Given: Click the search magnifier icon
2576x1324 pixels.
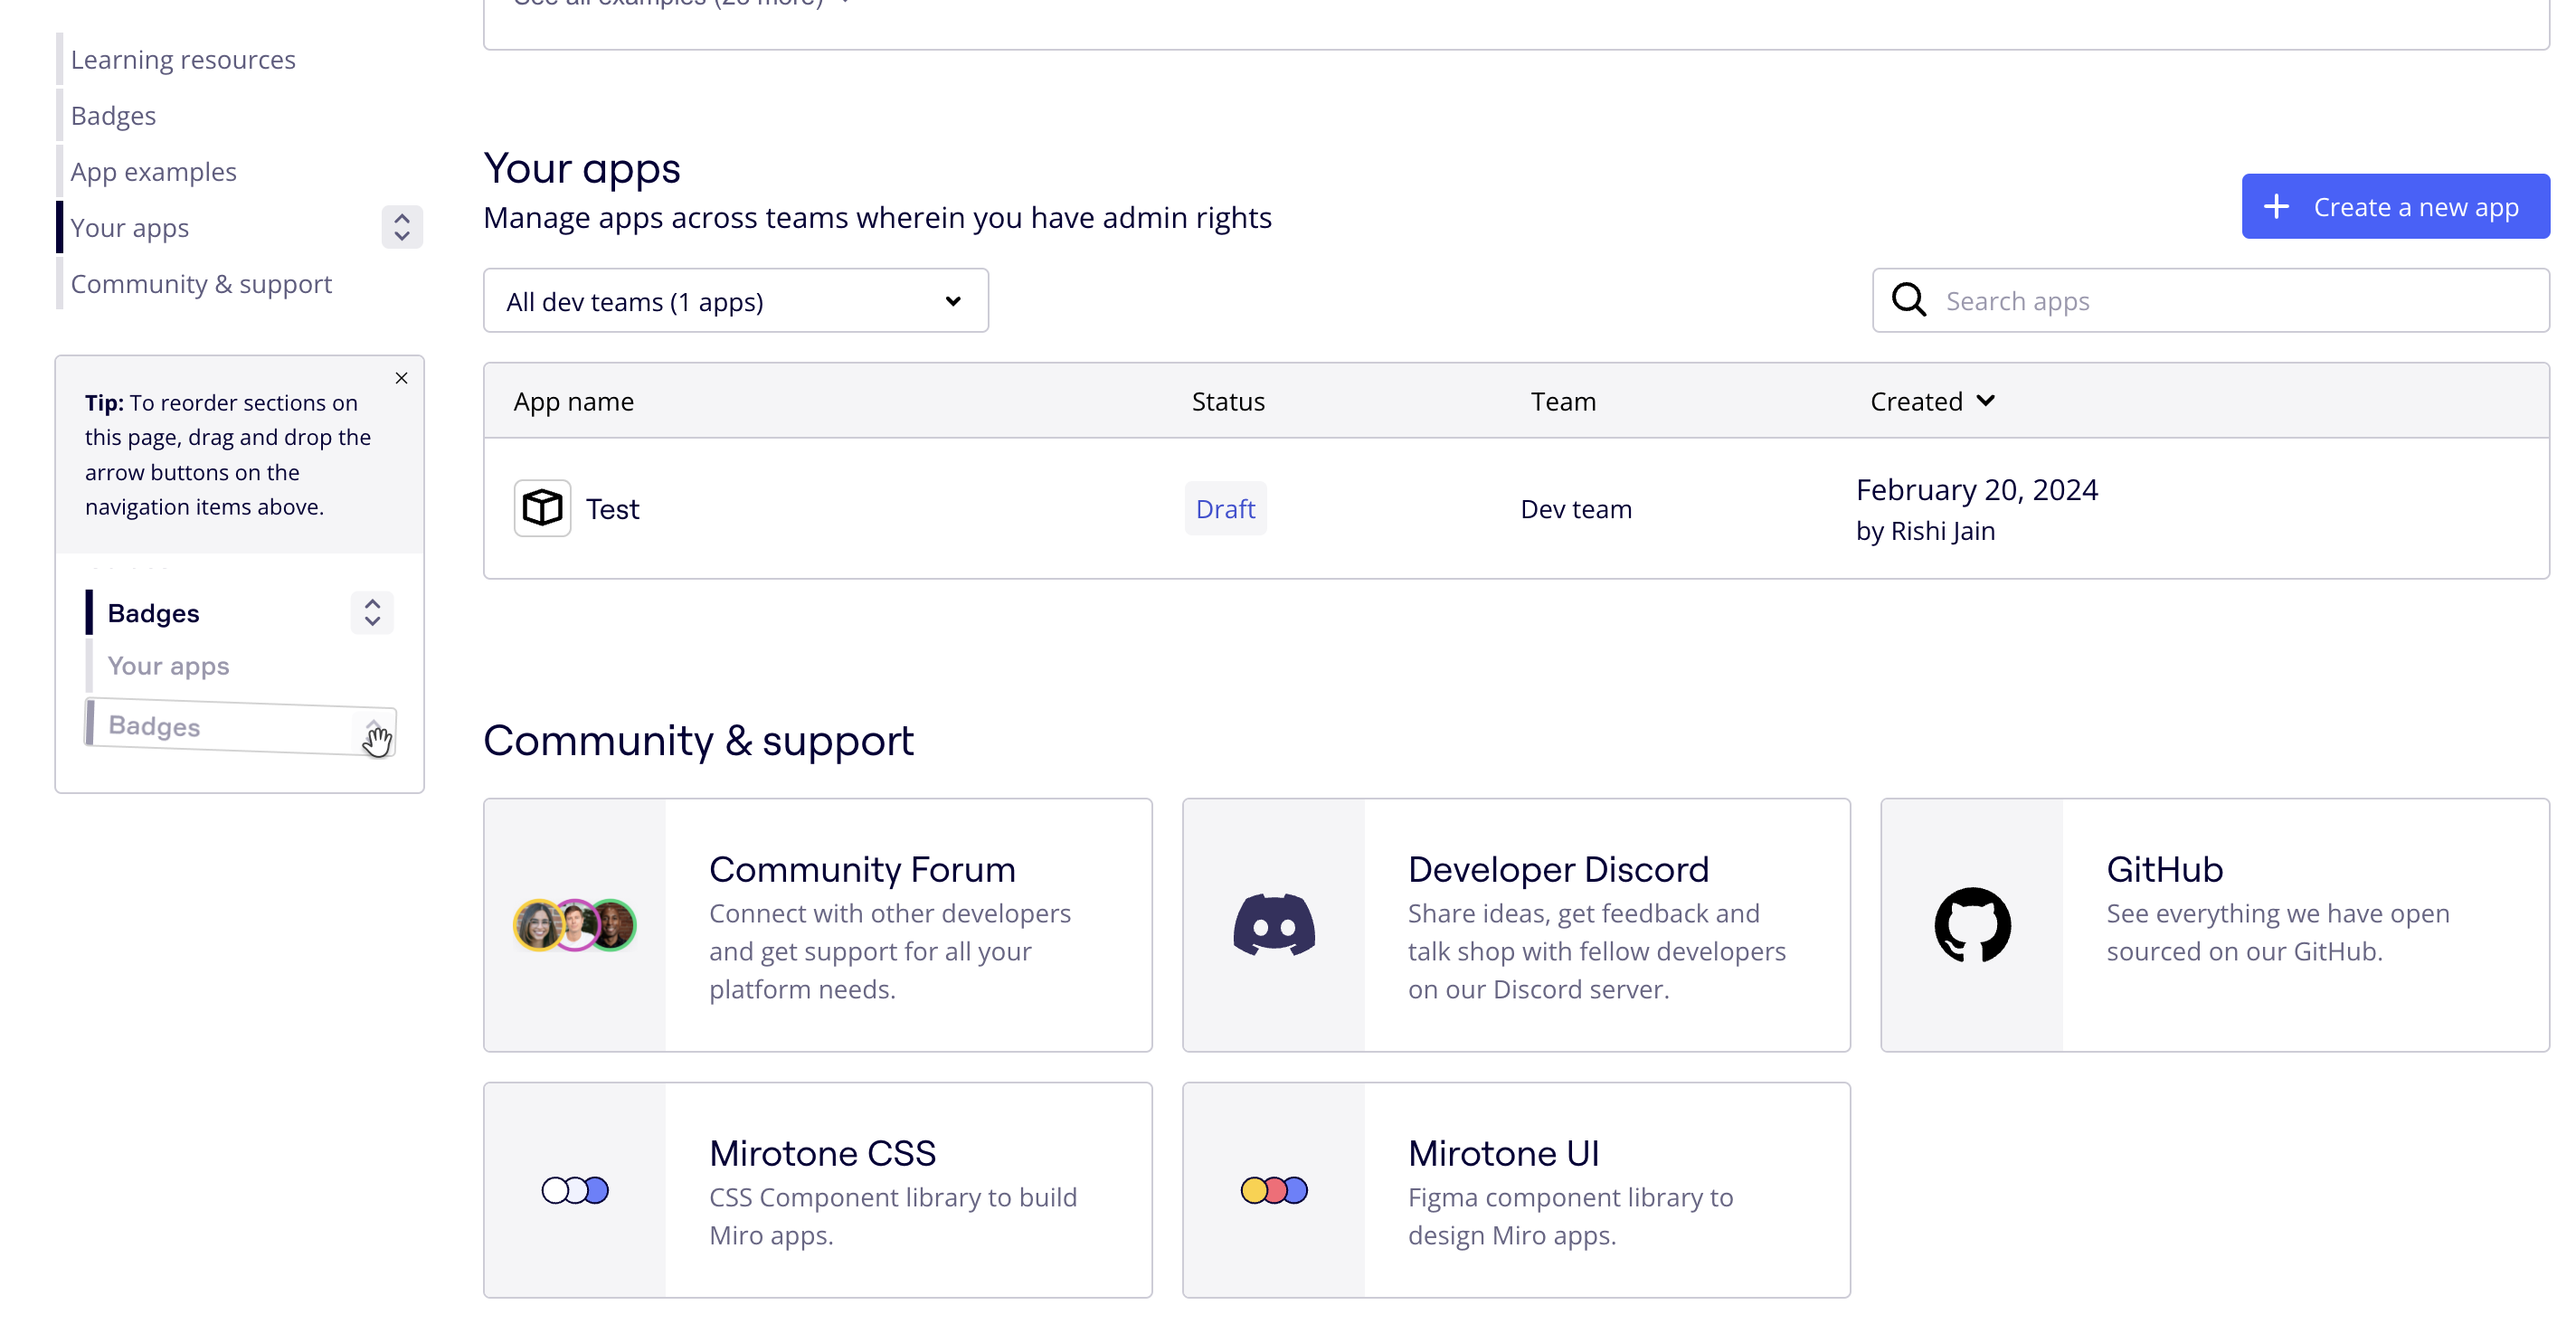Looking at the screenshot, I should click(1908, 300).
